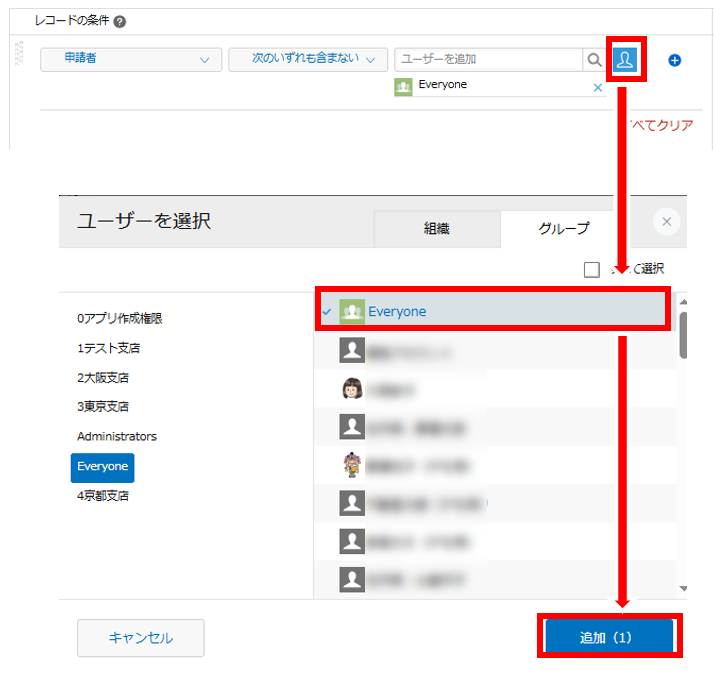Close the user selection dialog
This screenshot has width=714, height=679.
[x=667, y=222]
